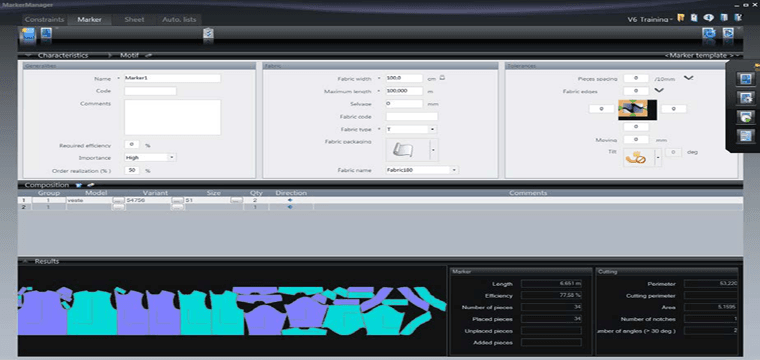Click the eye icon in top-right toolbar
This screenshot has height=360, width=760.
[709, 18]
